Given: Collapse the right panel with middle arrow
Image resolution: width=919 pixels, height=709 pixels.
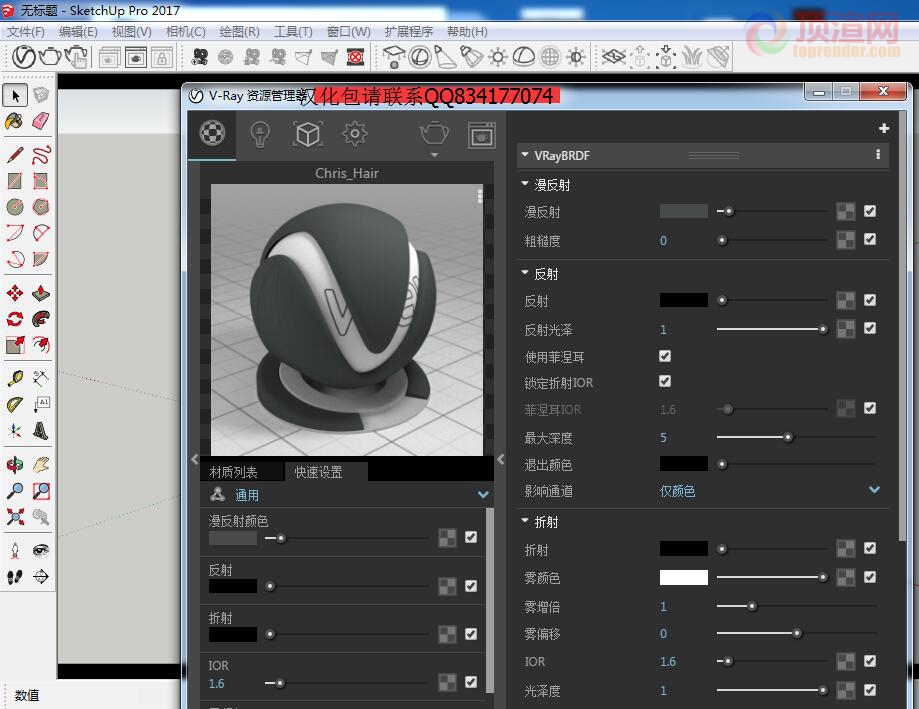Looking at the screenshot, I should tap(501, 459).
